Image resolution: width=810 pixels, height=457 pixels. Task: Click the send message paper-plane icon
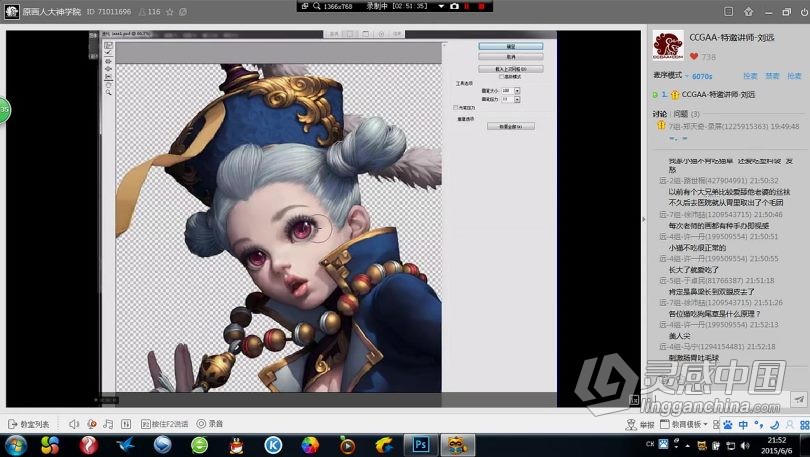click(799, 399)
